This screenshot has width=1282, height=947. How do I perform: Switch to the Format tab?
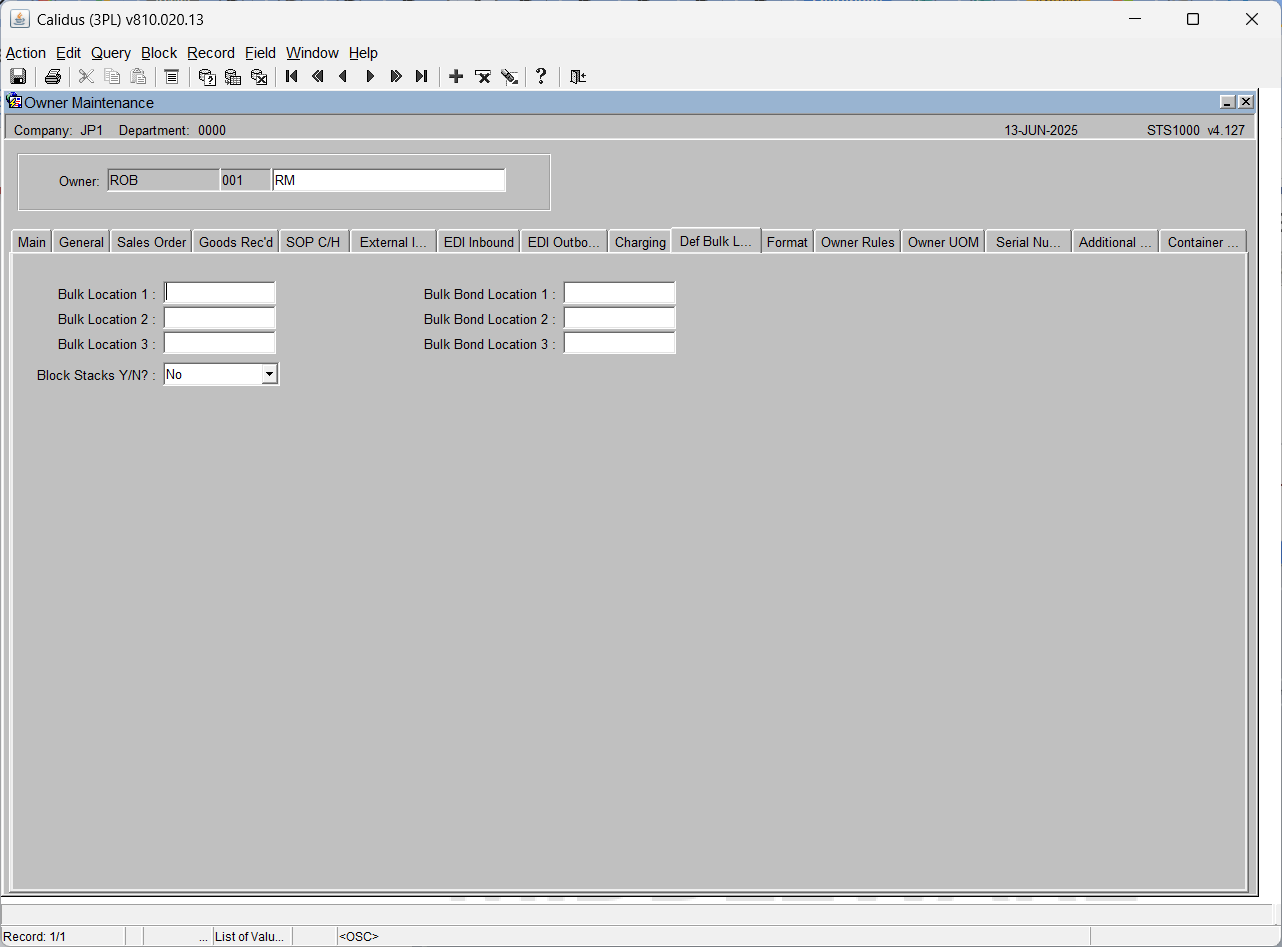pyautogui.click(x=787, y=242)
